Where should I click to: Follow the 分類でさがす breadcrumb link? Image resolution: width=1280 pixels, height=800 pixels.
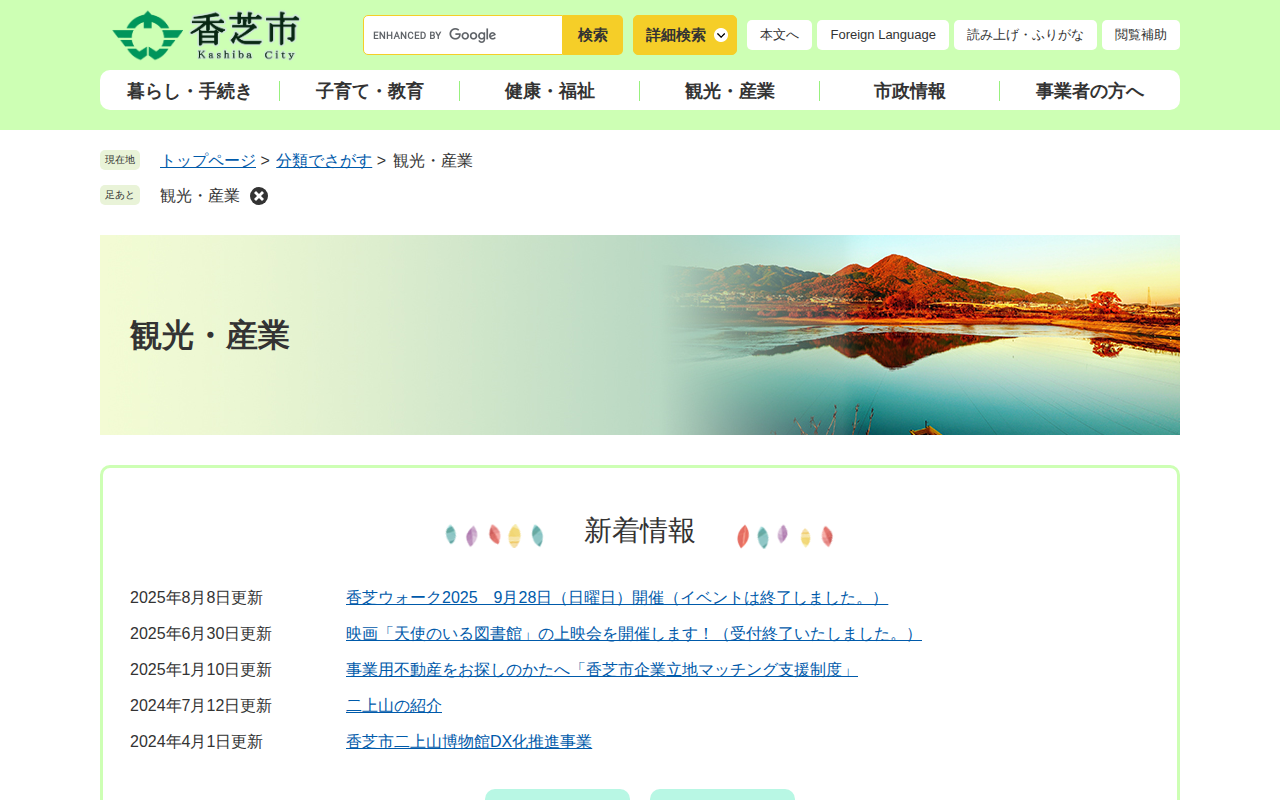tap(324, 161)
